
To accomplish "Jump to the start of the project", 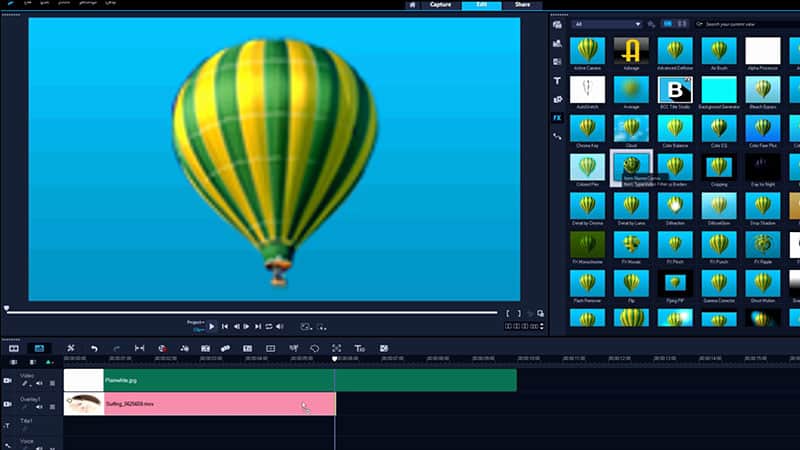I will point(225,327).
